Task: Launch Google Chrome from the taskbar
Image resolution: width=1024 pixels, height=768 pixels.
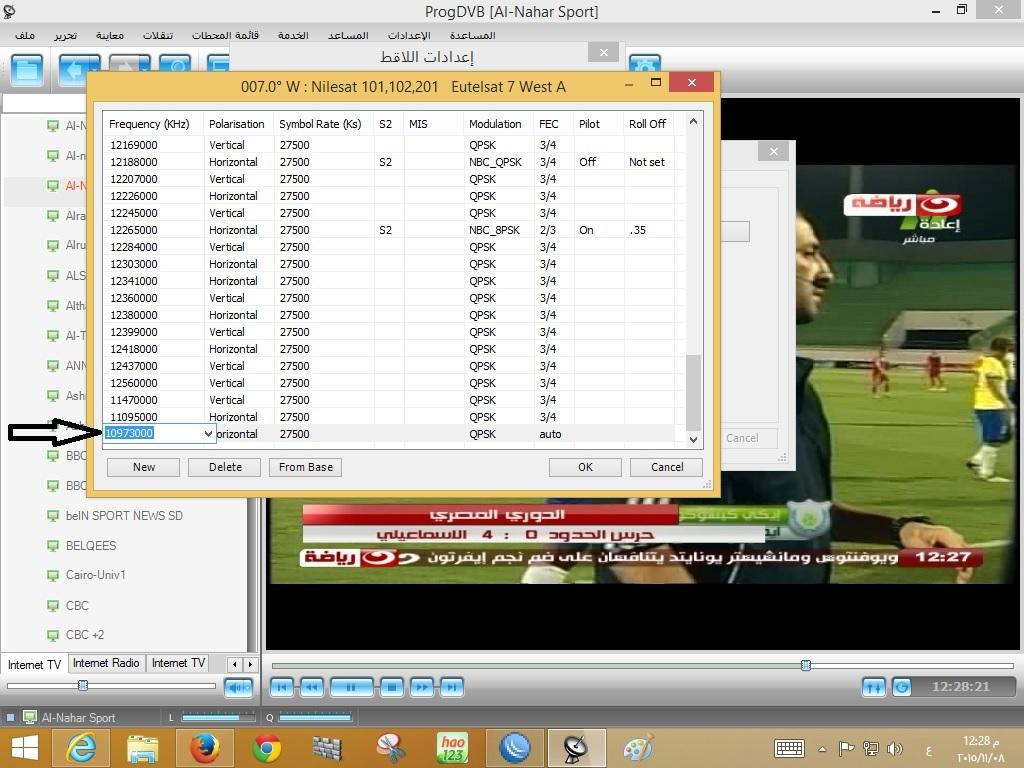Action: [x=267, y=748]
